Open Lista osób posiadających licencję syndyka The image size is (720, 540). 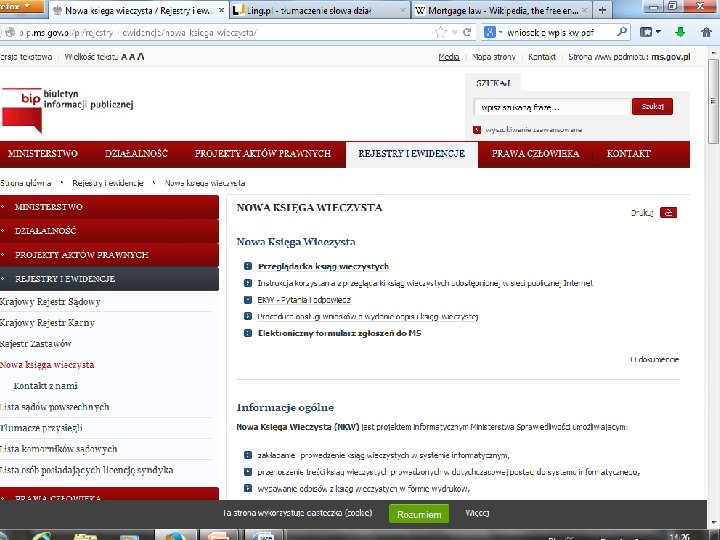point(87,470)
